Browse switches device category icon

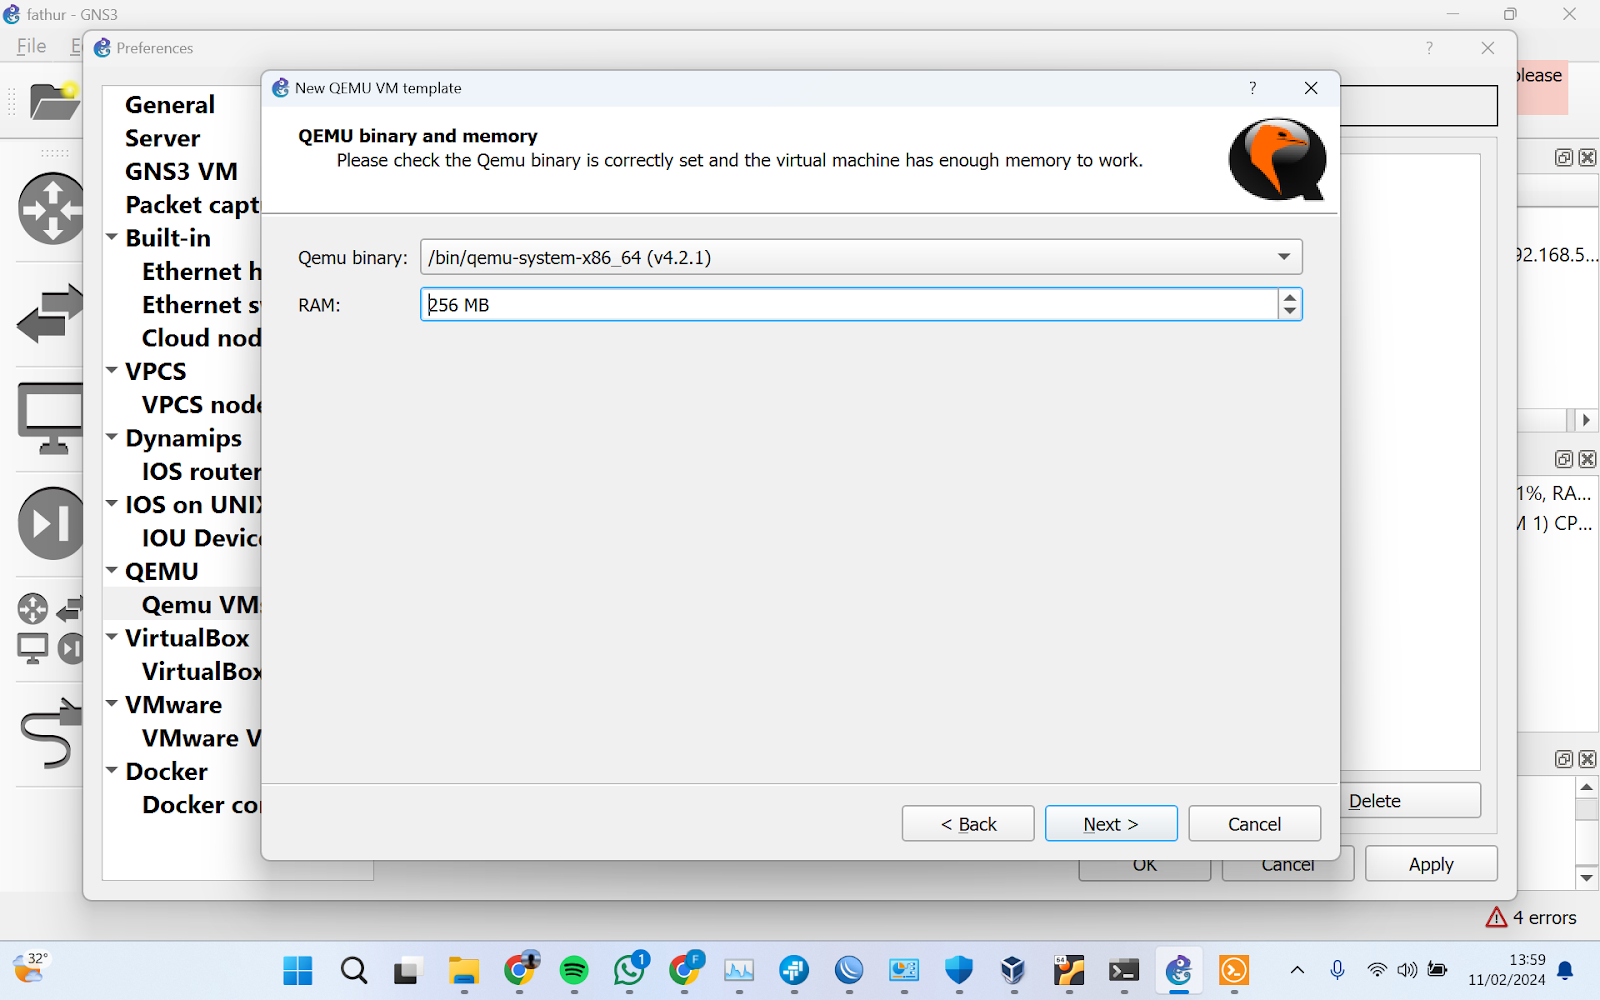coord(50,313)
